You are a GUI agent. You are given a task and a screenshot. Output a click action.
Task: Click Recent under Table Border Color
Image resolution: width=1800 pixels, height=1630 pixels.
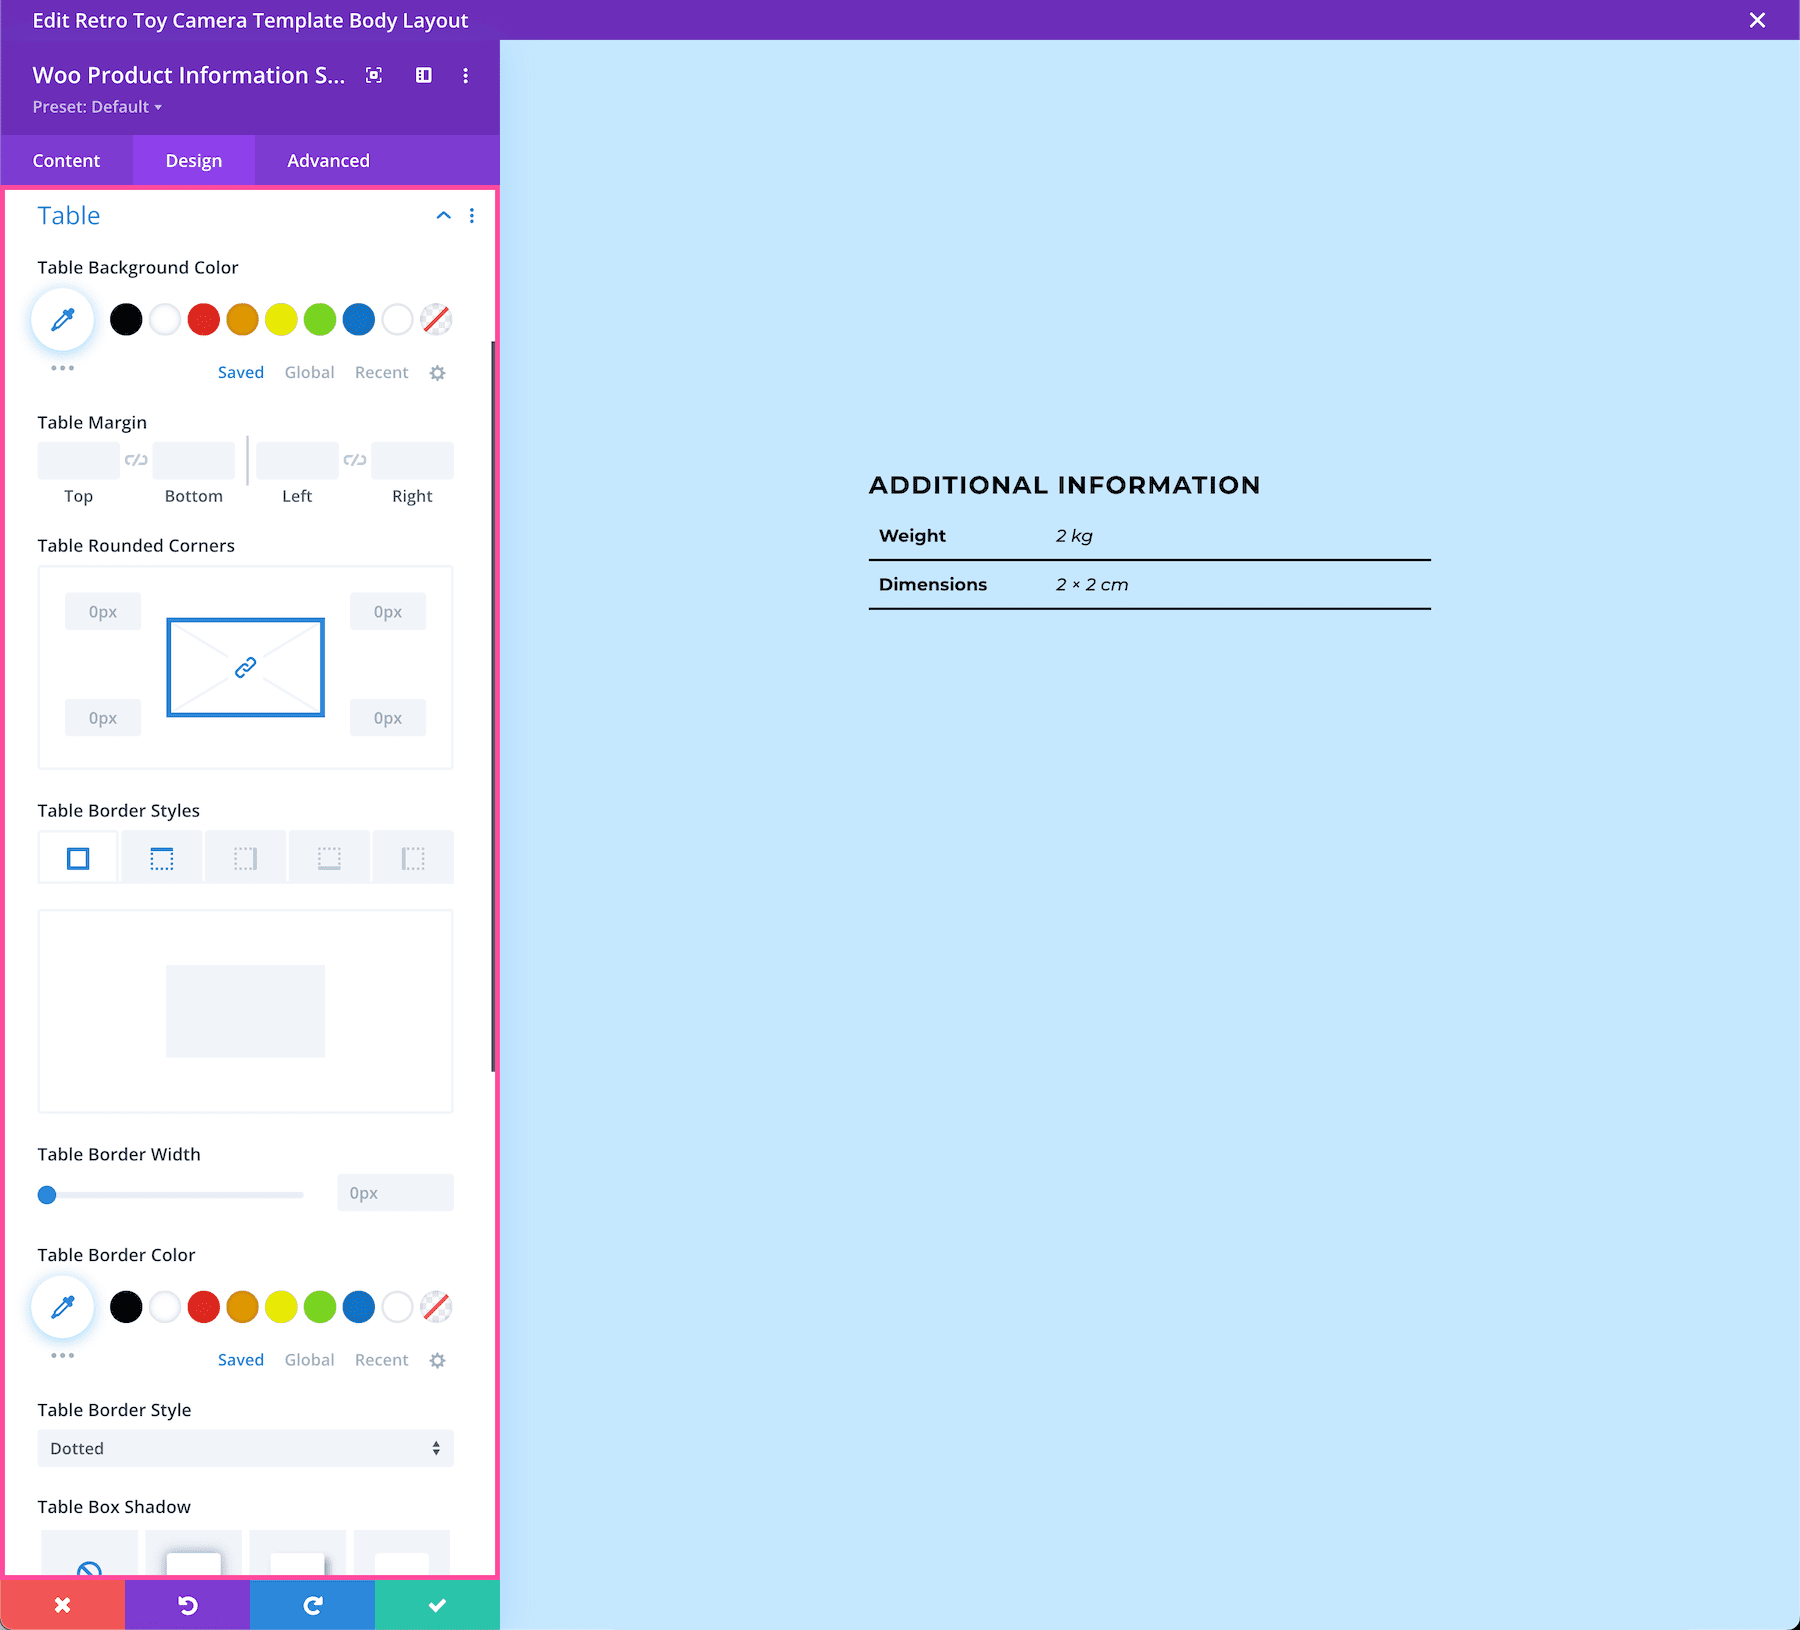pyautogui.click(x=381, y=1360)
